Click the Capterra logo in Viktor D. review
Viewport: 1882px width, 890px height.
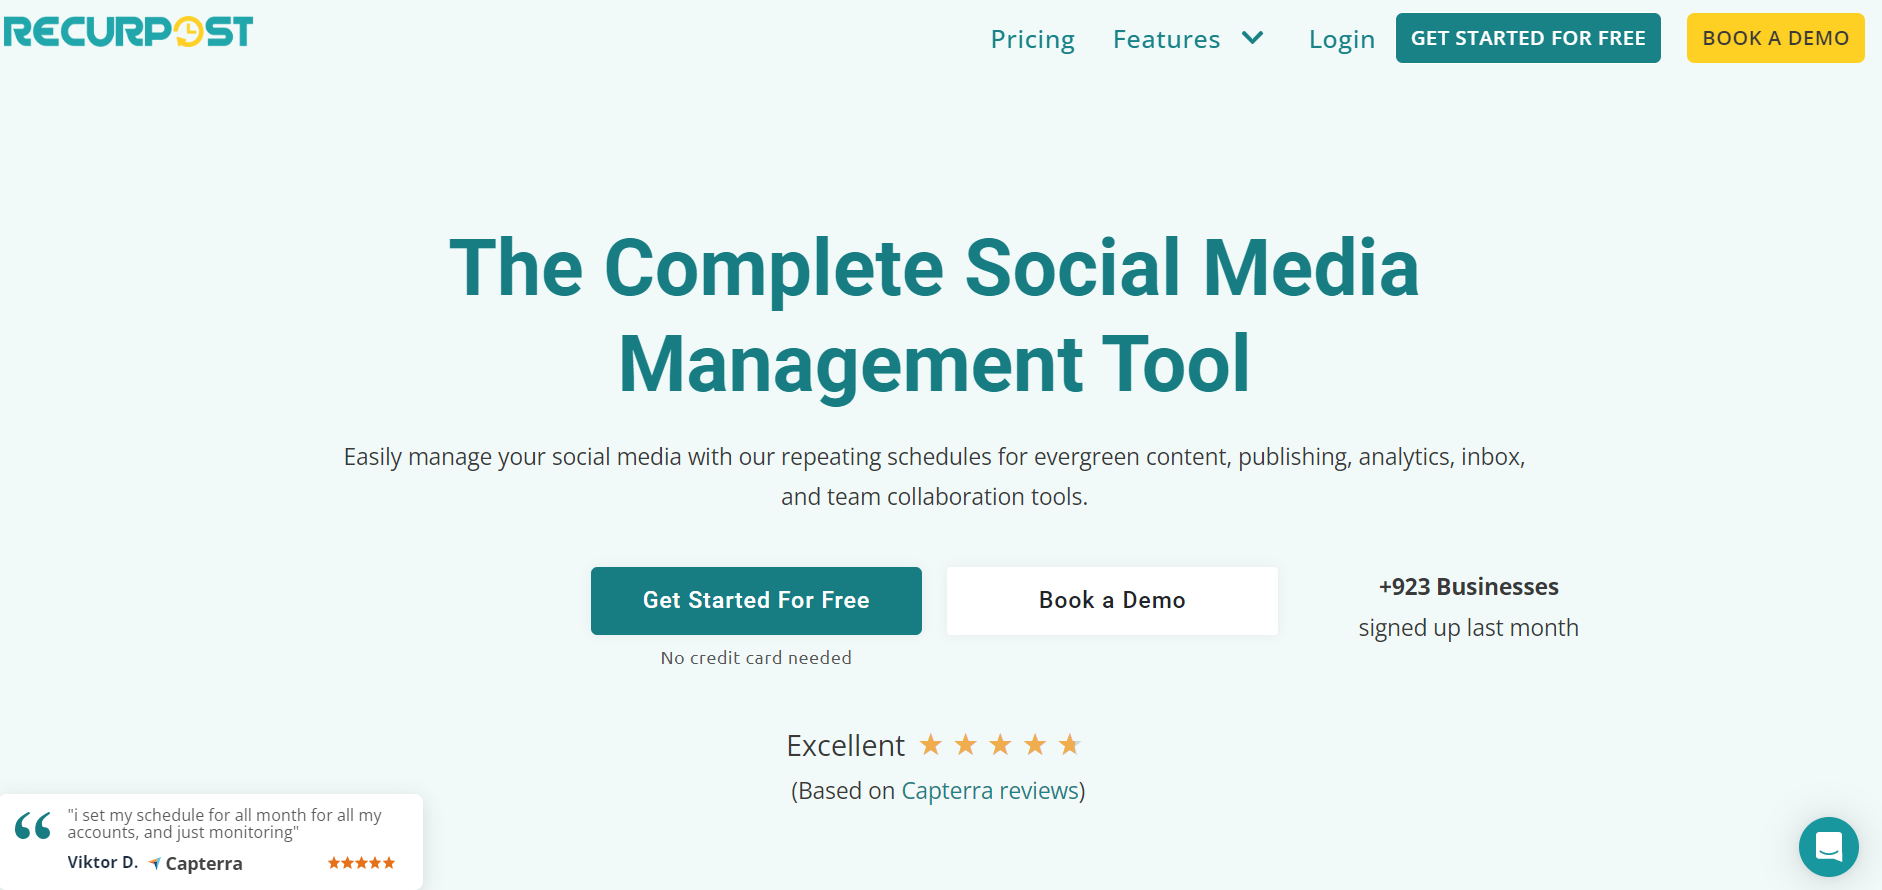(x=195, y=863)
